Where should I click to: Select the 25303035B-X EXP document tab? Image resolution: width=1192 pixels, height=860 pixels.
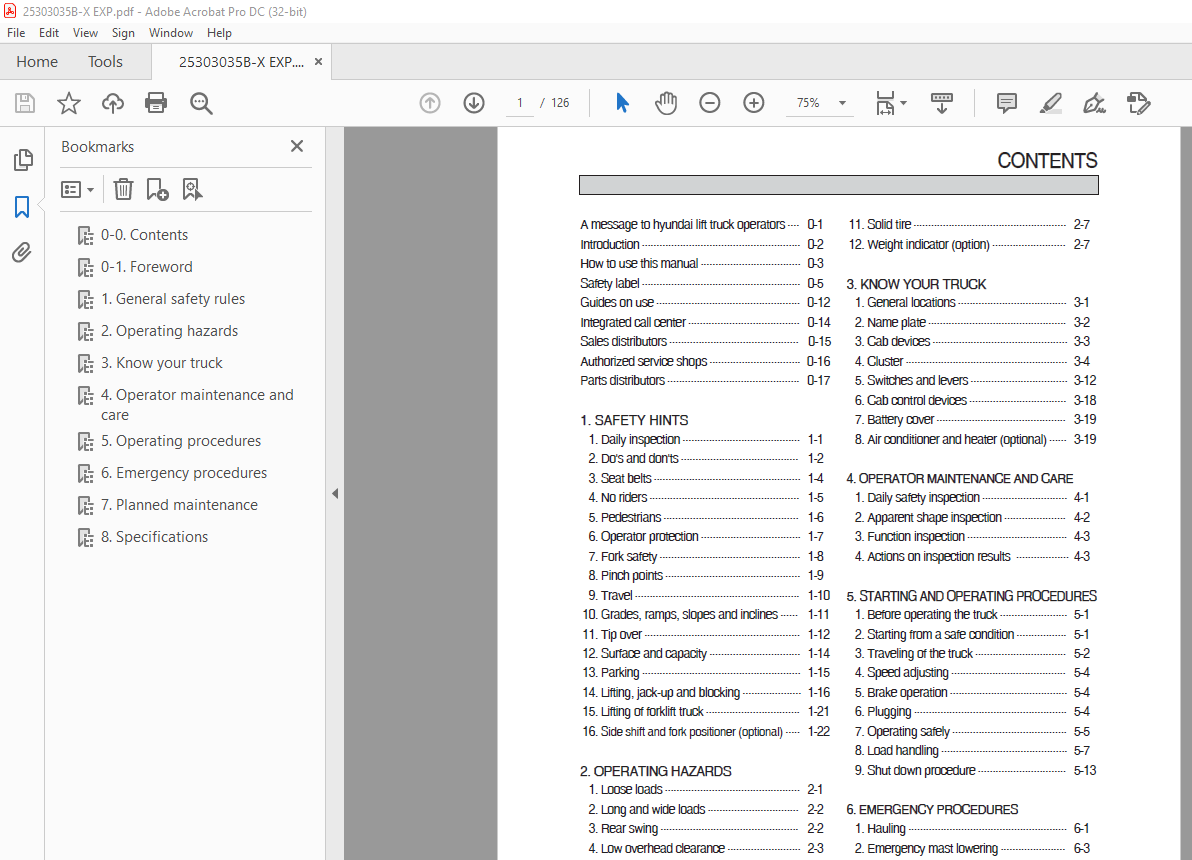(241, 62)
